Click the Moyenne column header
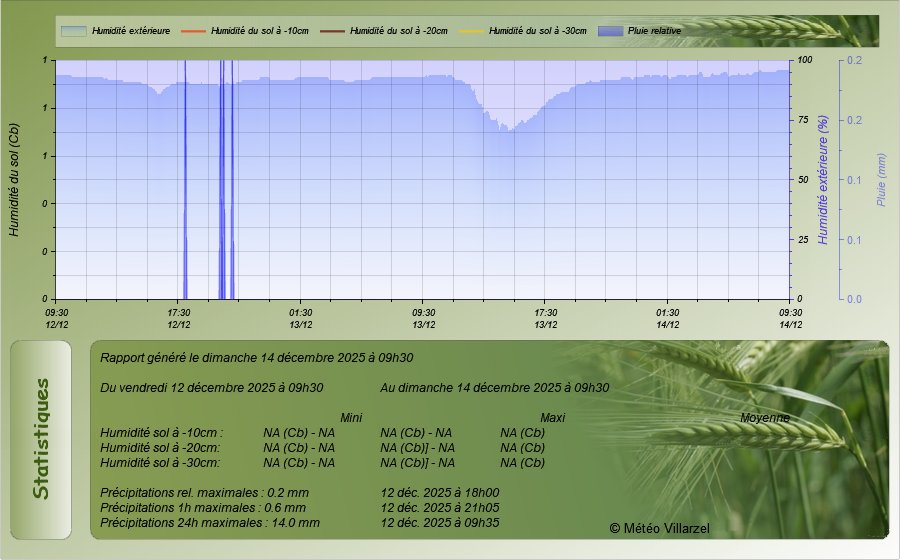900x560 pixels. [x=764, y=417]
